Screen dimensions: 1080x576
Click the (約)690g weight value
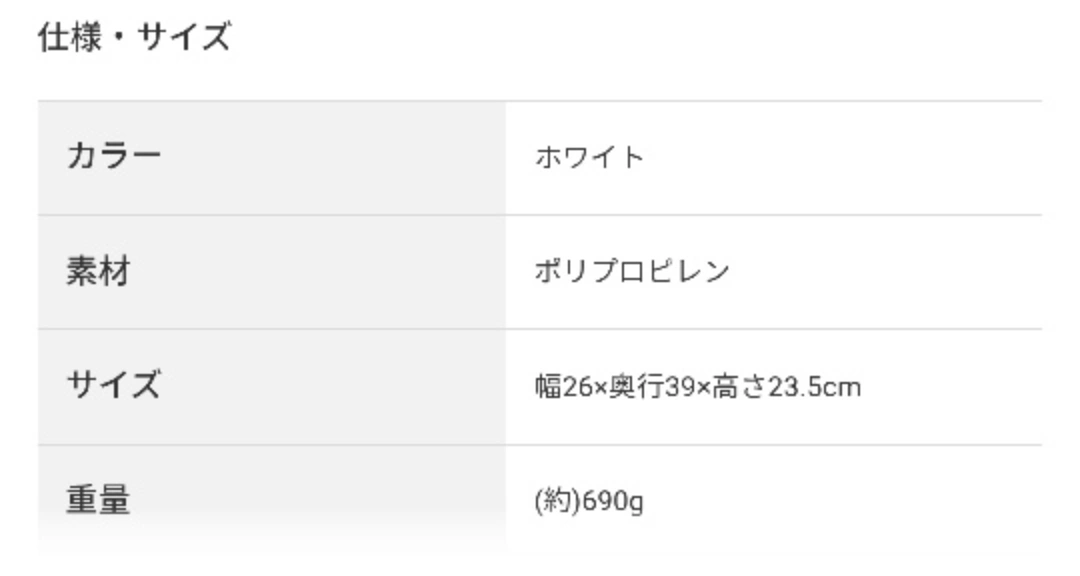590,501
